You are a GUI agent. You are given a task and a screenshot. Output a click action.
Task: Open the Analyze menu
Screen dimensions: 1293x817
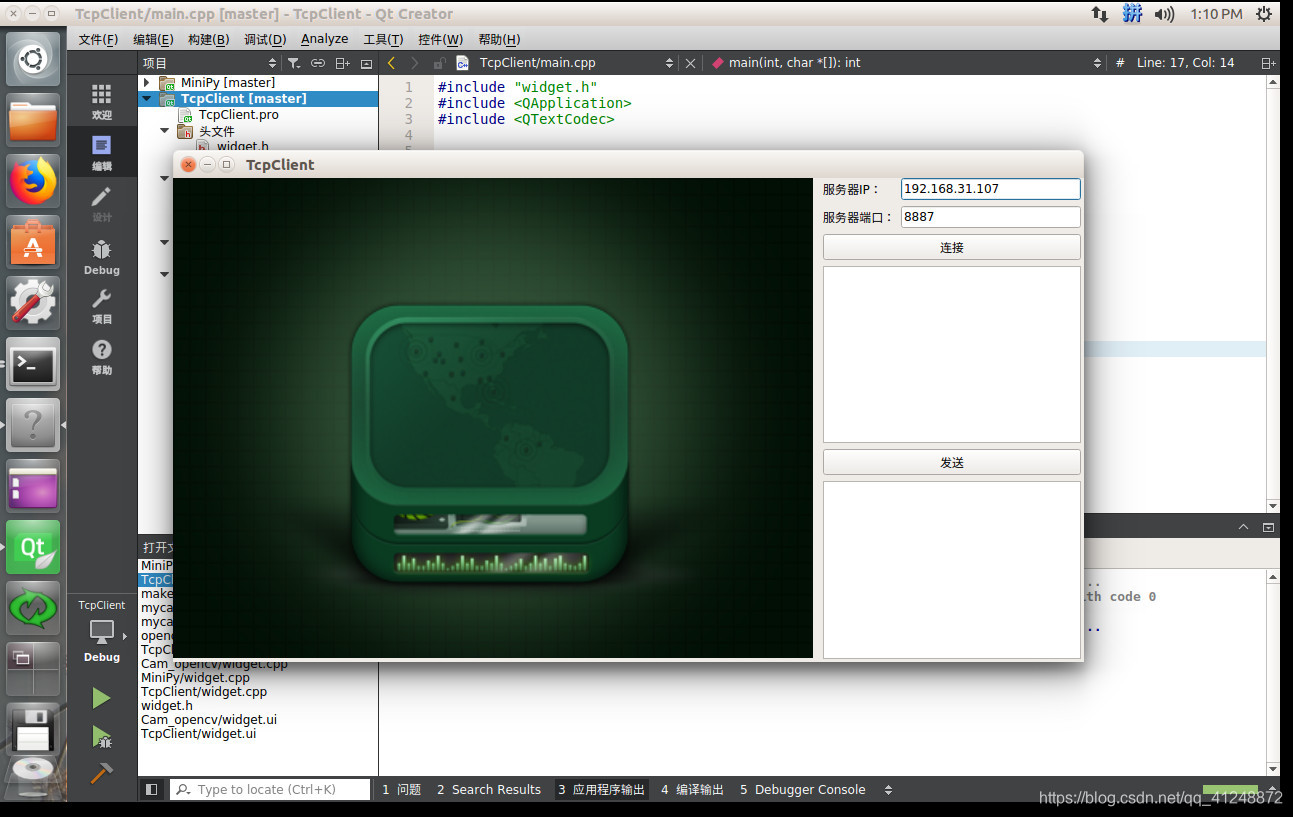(325, 39)
